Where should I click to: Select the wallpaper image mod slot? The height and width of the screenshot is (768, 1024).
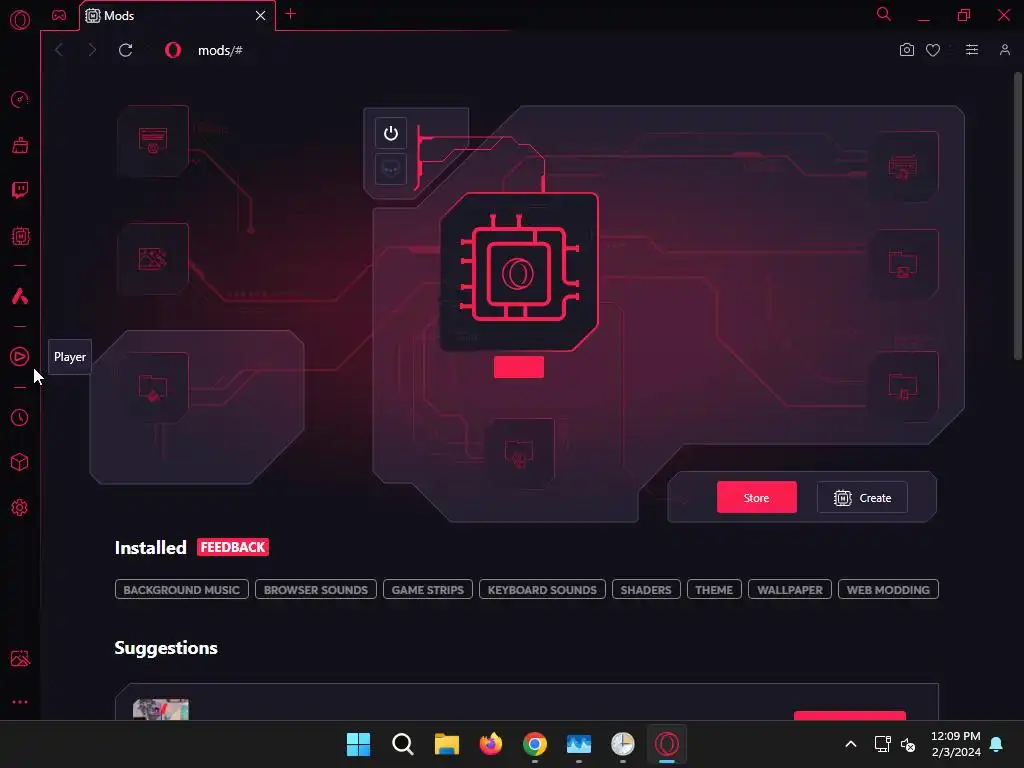153,259
